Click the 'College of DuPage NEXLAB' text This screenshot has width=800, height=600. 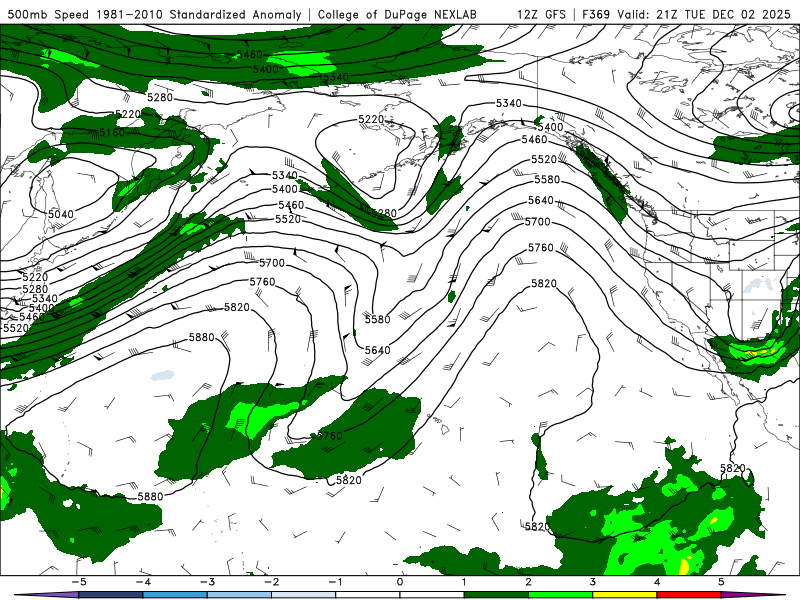pos(397,15)
